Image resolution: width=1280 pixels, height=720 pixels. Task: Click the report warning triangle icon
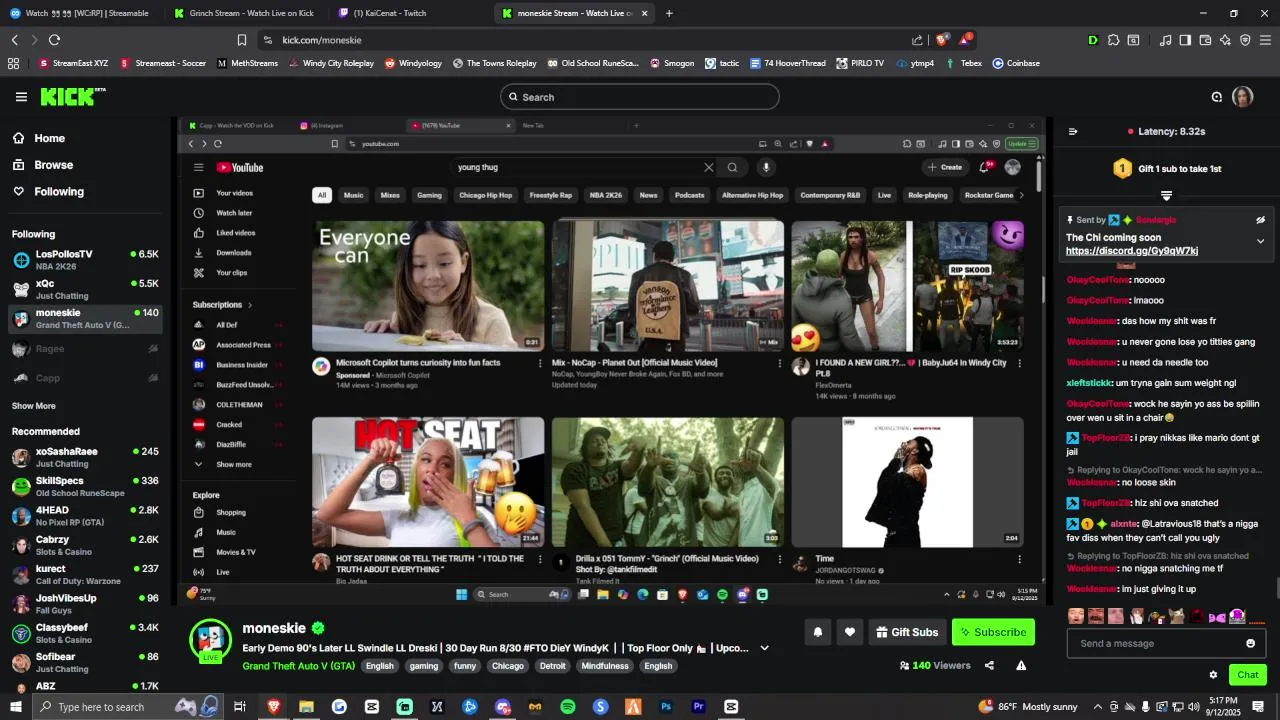1021,665
